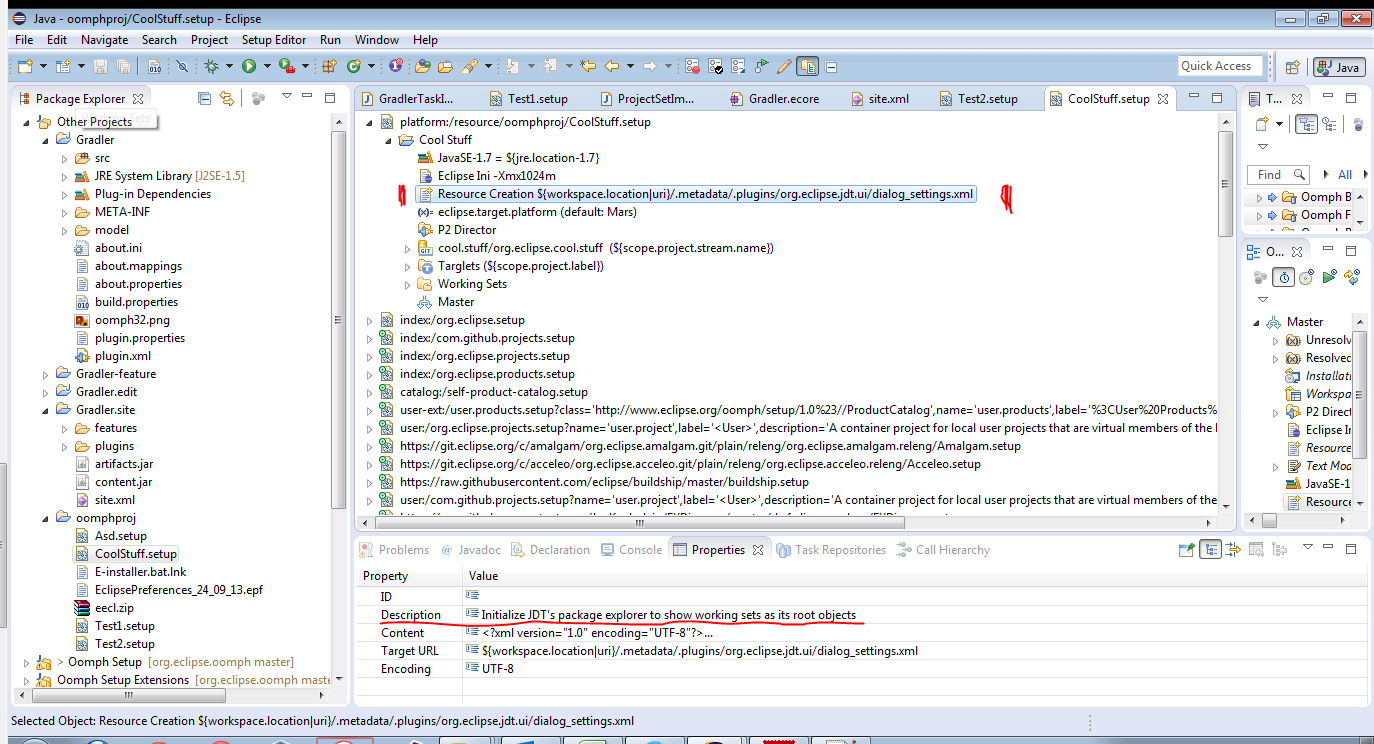
Task: Click Collapse All in Package Explorer
Action: click(204, 98)
